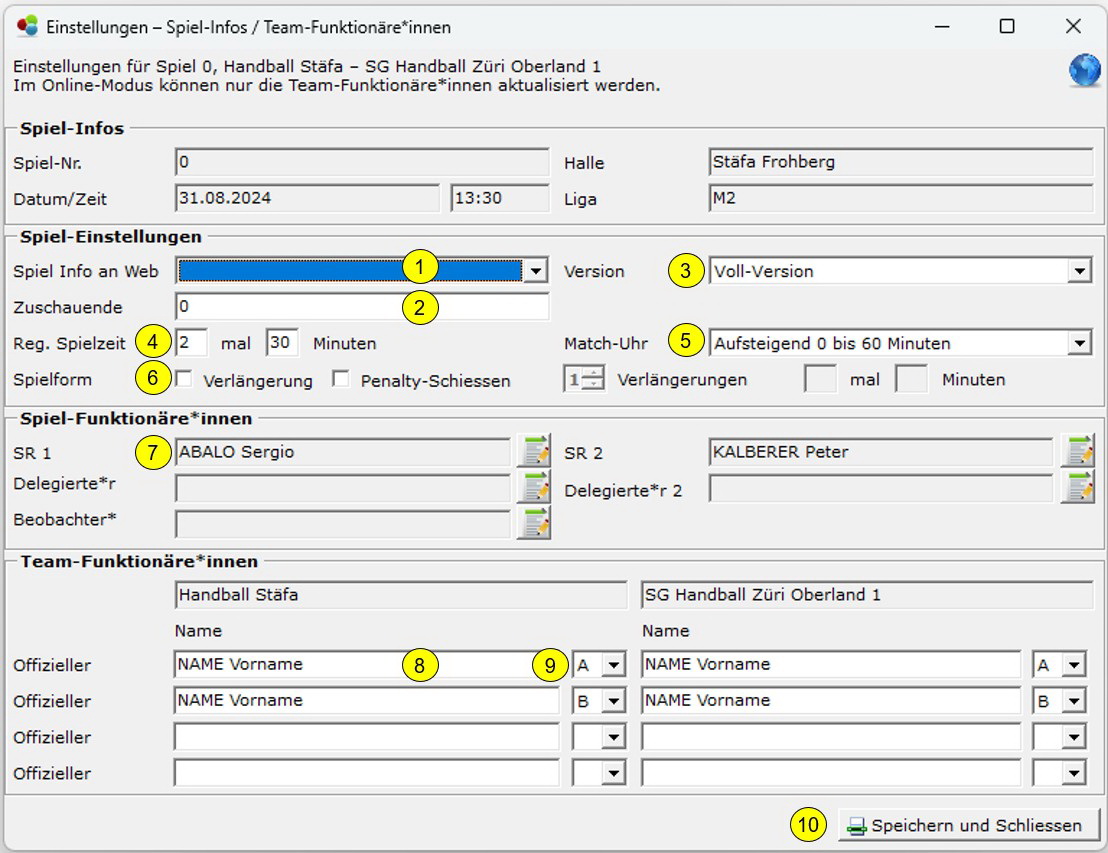Maximize the Einstellungen window
This screenshot has width=1108, height=853.
tap(1007, 27)
